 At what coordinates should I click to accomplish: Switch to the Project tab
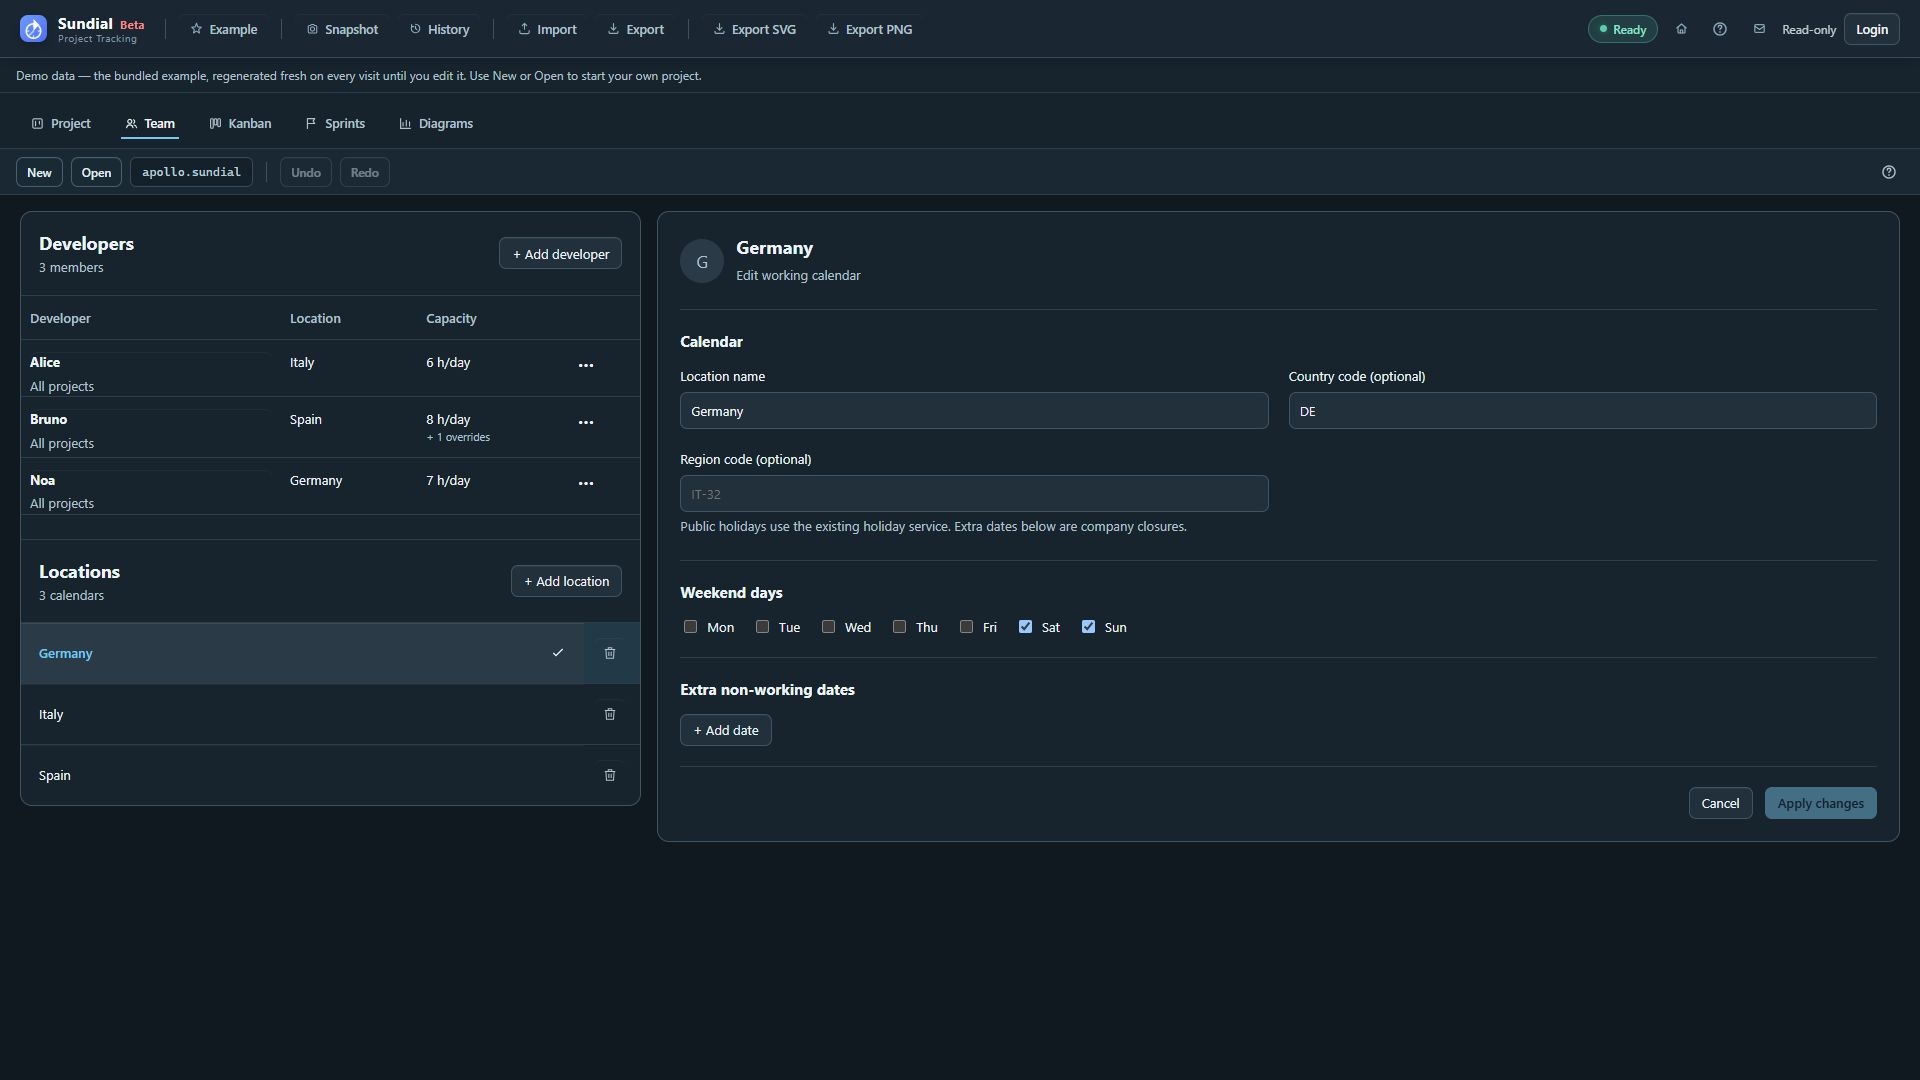tap(61, 124)
